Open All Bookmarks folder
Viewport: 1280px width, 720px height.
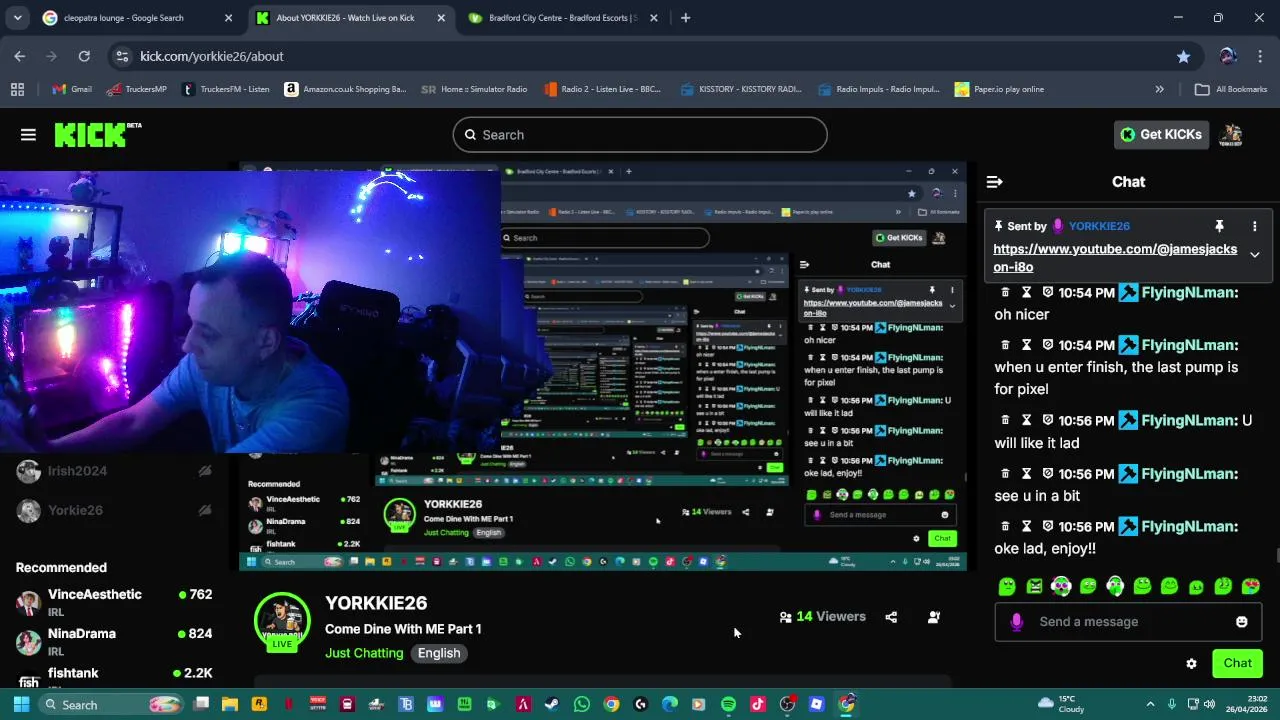tap(1231, 89)
